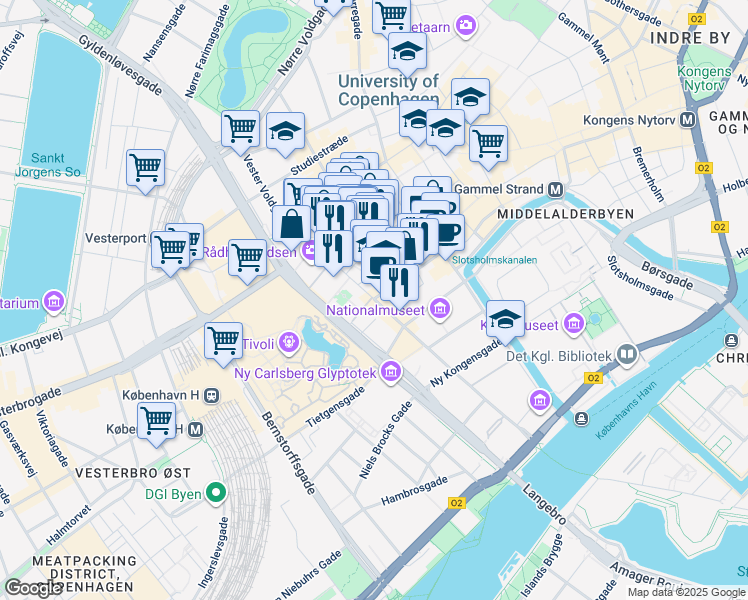Open the Tivoli attraction marker

click(289, 342)
